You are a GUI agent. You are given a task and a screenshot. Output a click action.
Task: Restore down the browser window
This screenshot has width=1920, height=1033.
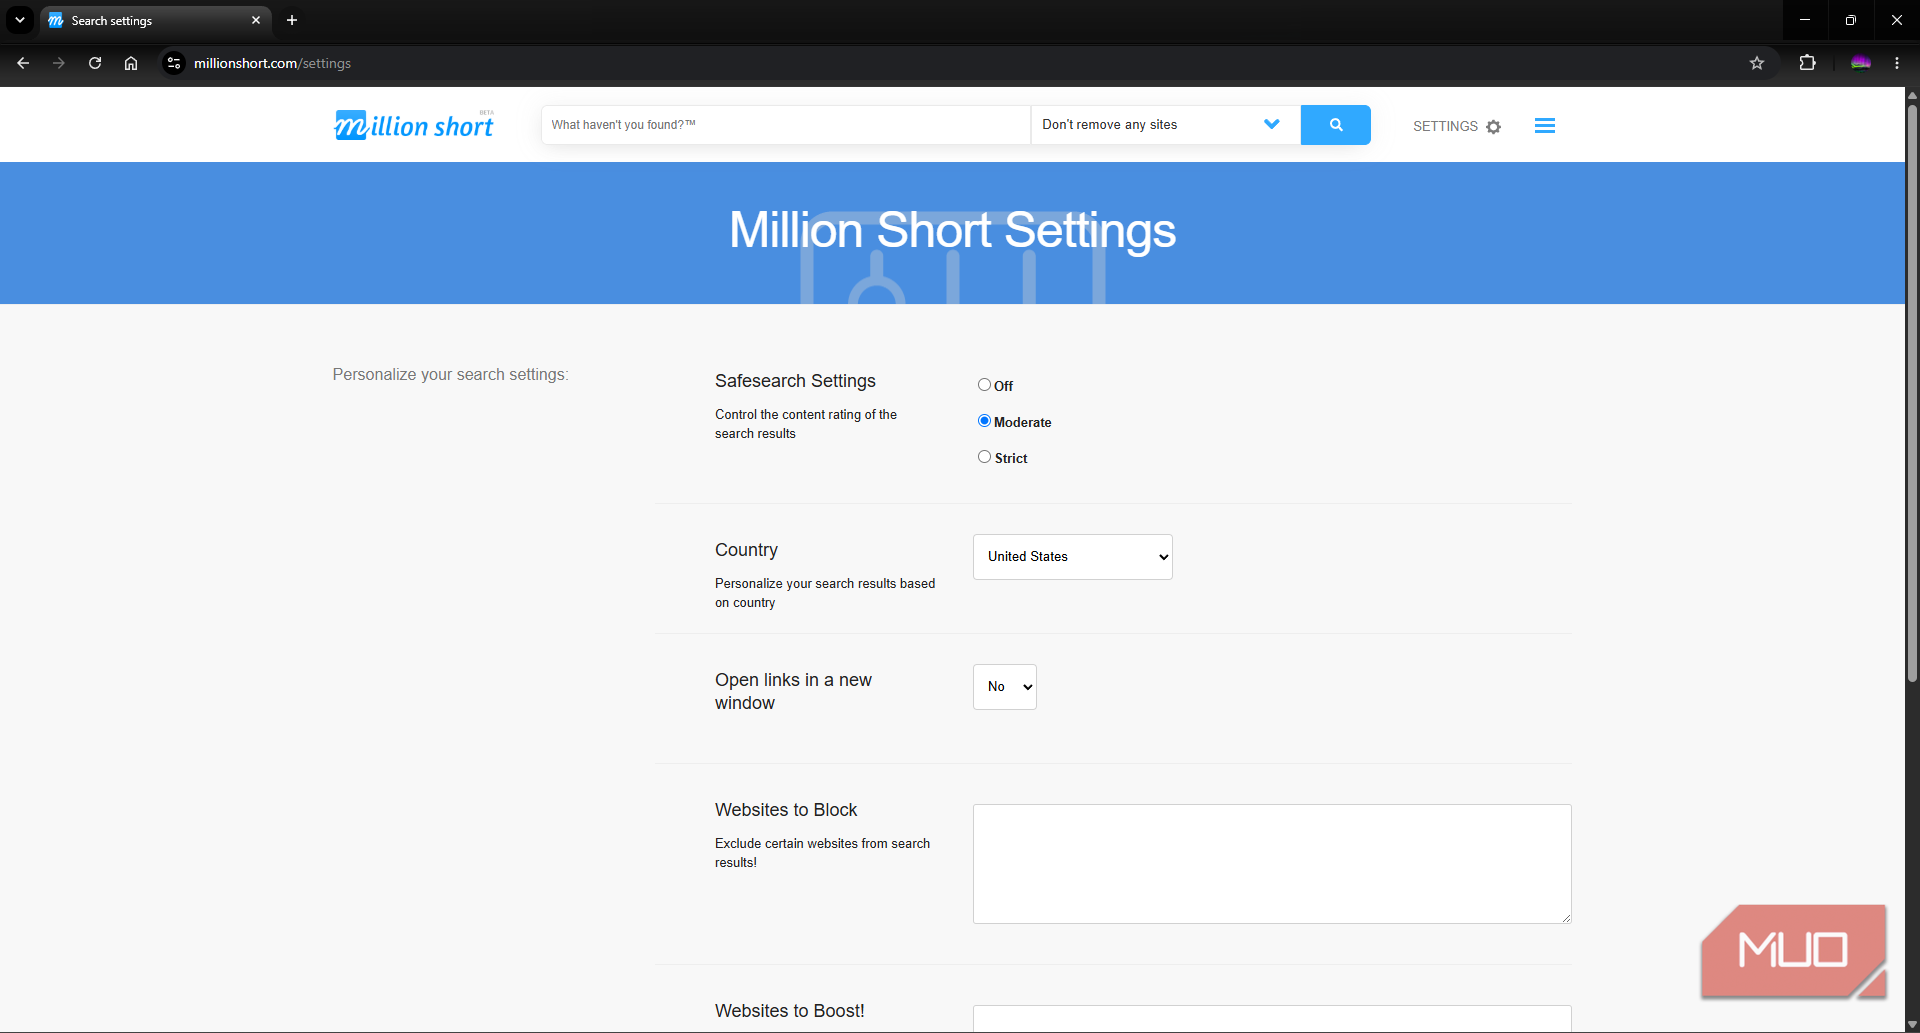coord(1851,20)
